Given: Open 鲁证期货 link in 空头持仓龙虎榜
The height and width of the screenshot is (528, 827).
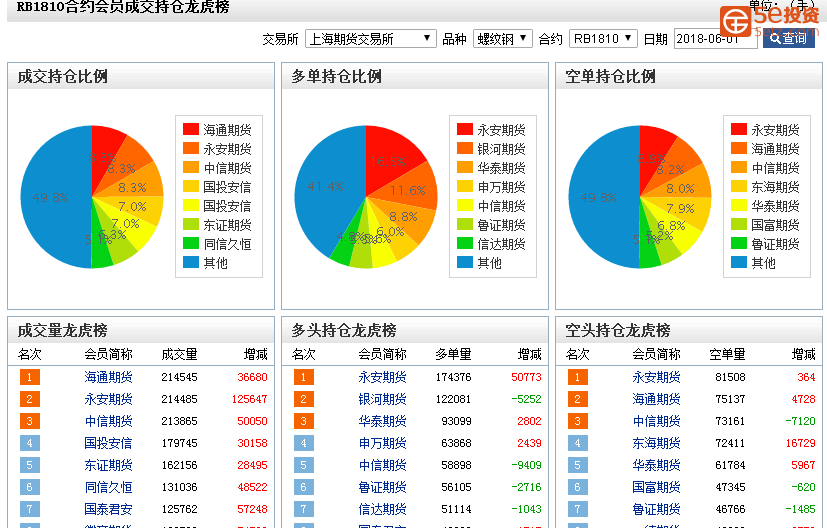Looking at the screenshot, I should point(657,509).
